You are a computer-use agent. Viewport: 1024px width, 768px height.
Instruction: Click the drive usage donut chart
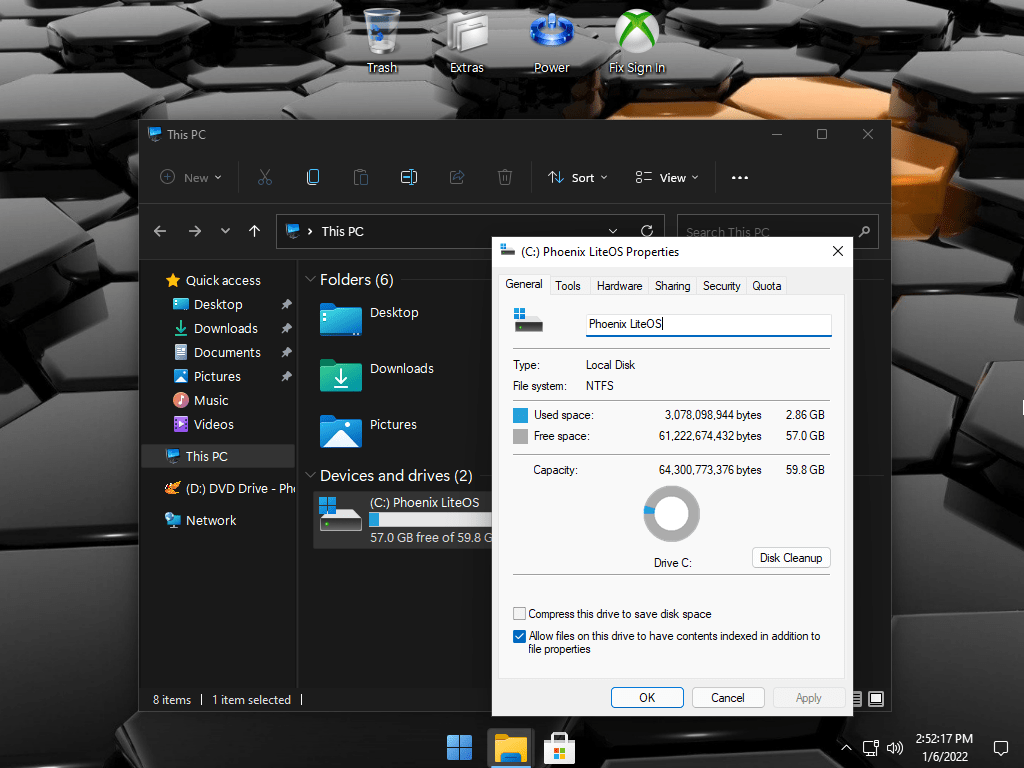pos(671,513)
